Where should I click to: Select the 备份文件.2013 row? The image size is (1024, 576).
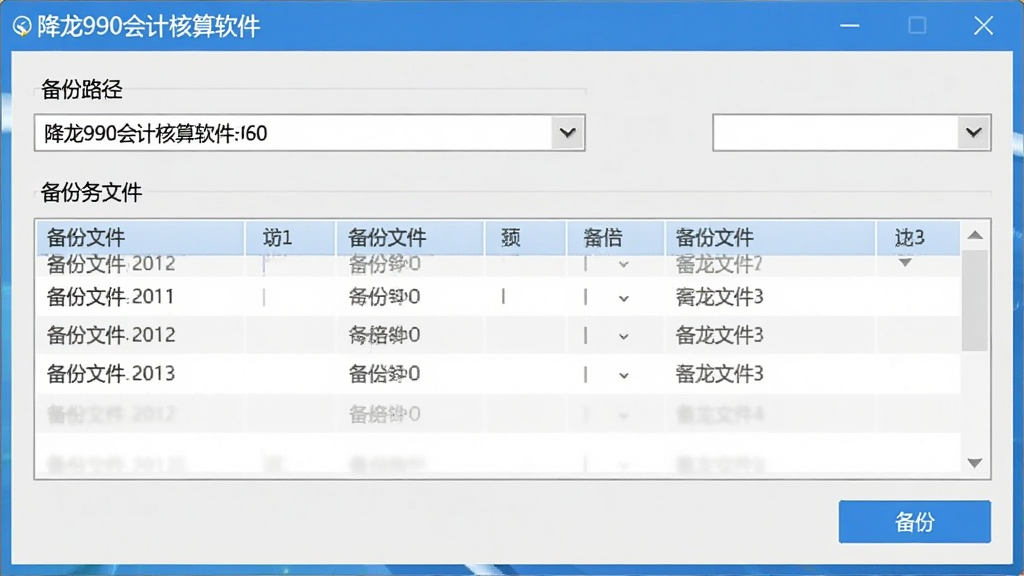click(x=498, y=374)
